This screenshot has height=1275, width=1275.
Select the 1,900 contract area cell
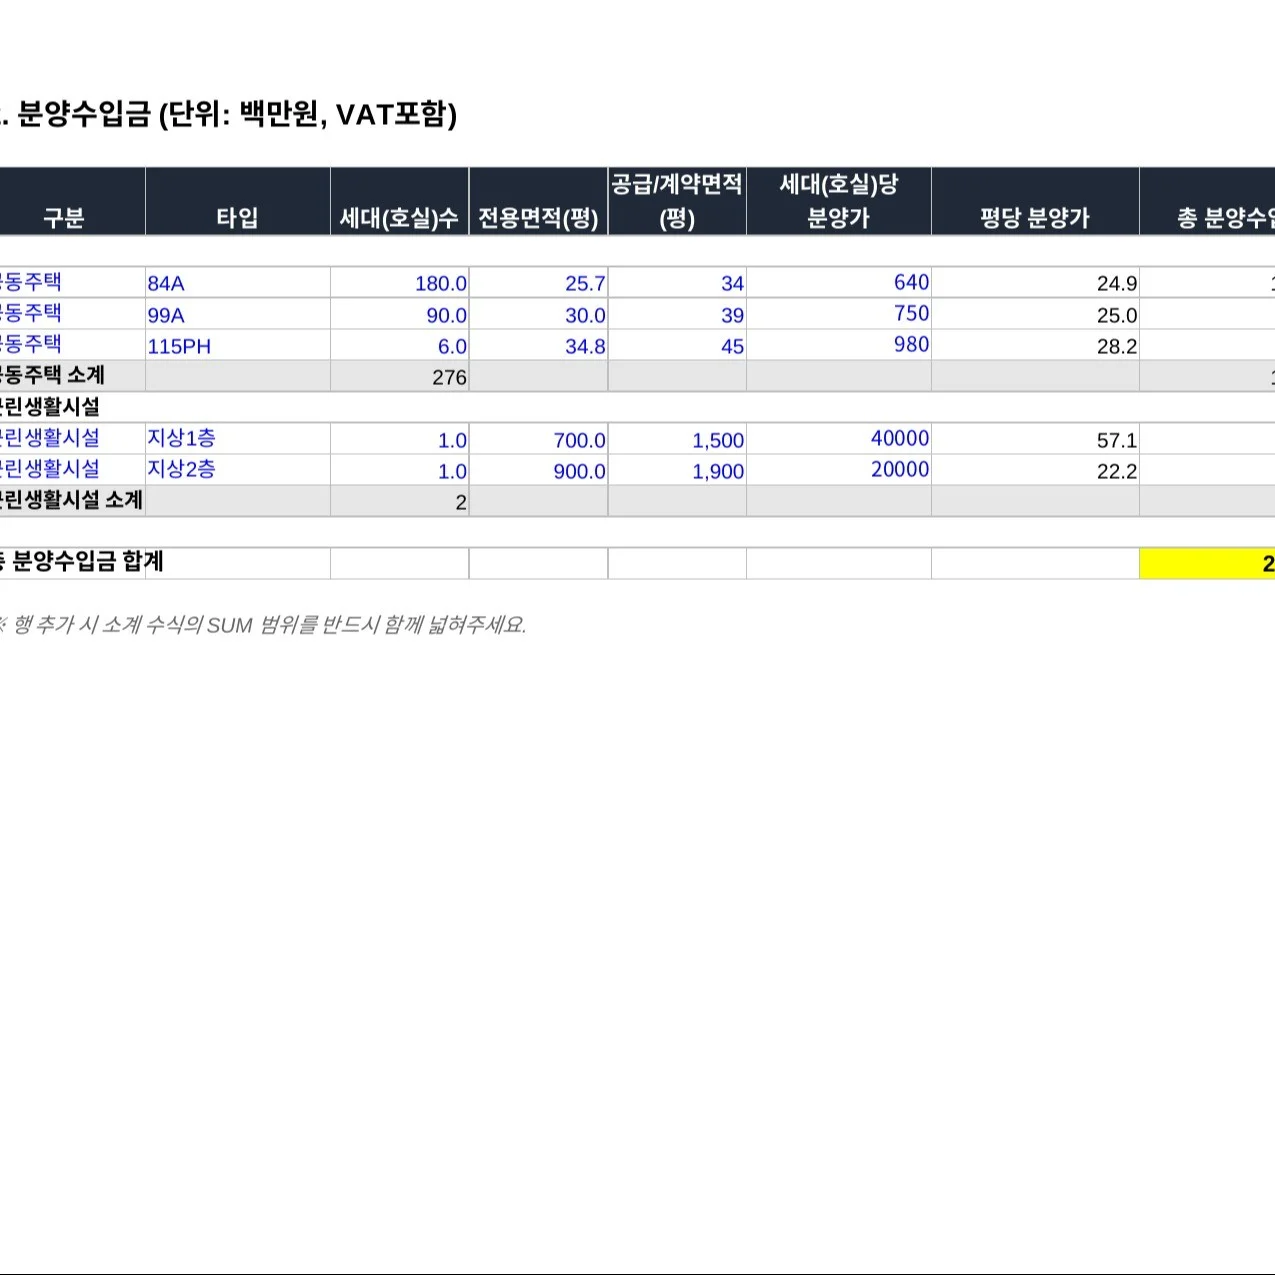click(677, 470)
